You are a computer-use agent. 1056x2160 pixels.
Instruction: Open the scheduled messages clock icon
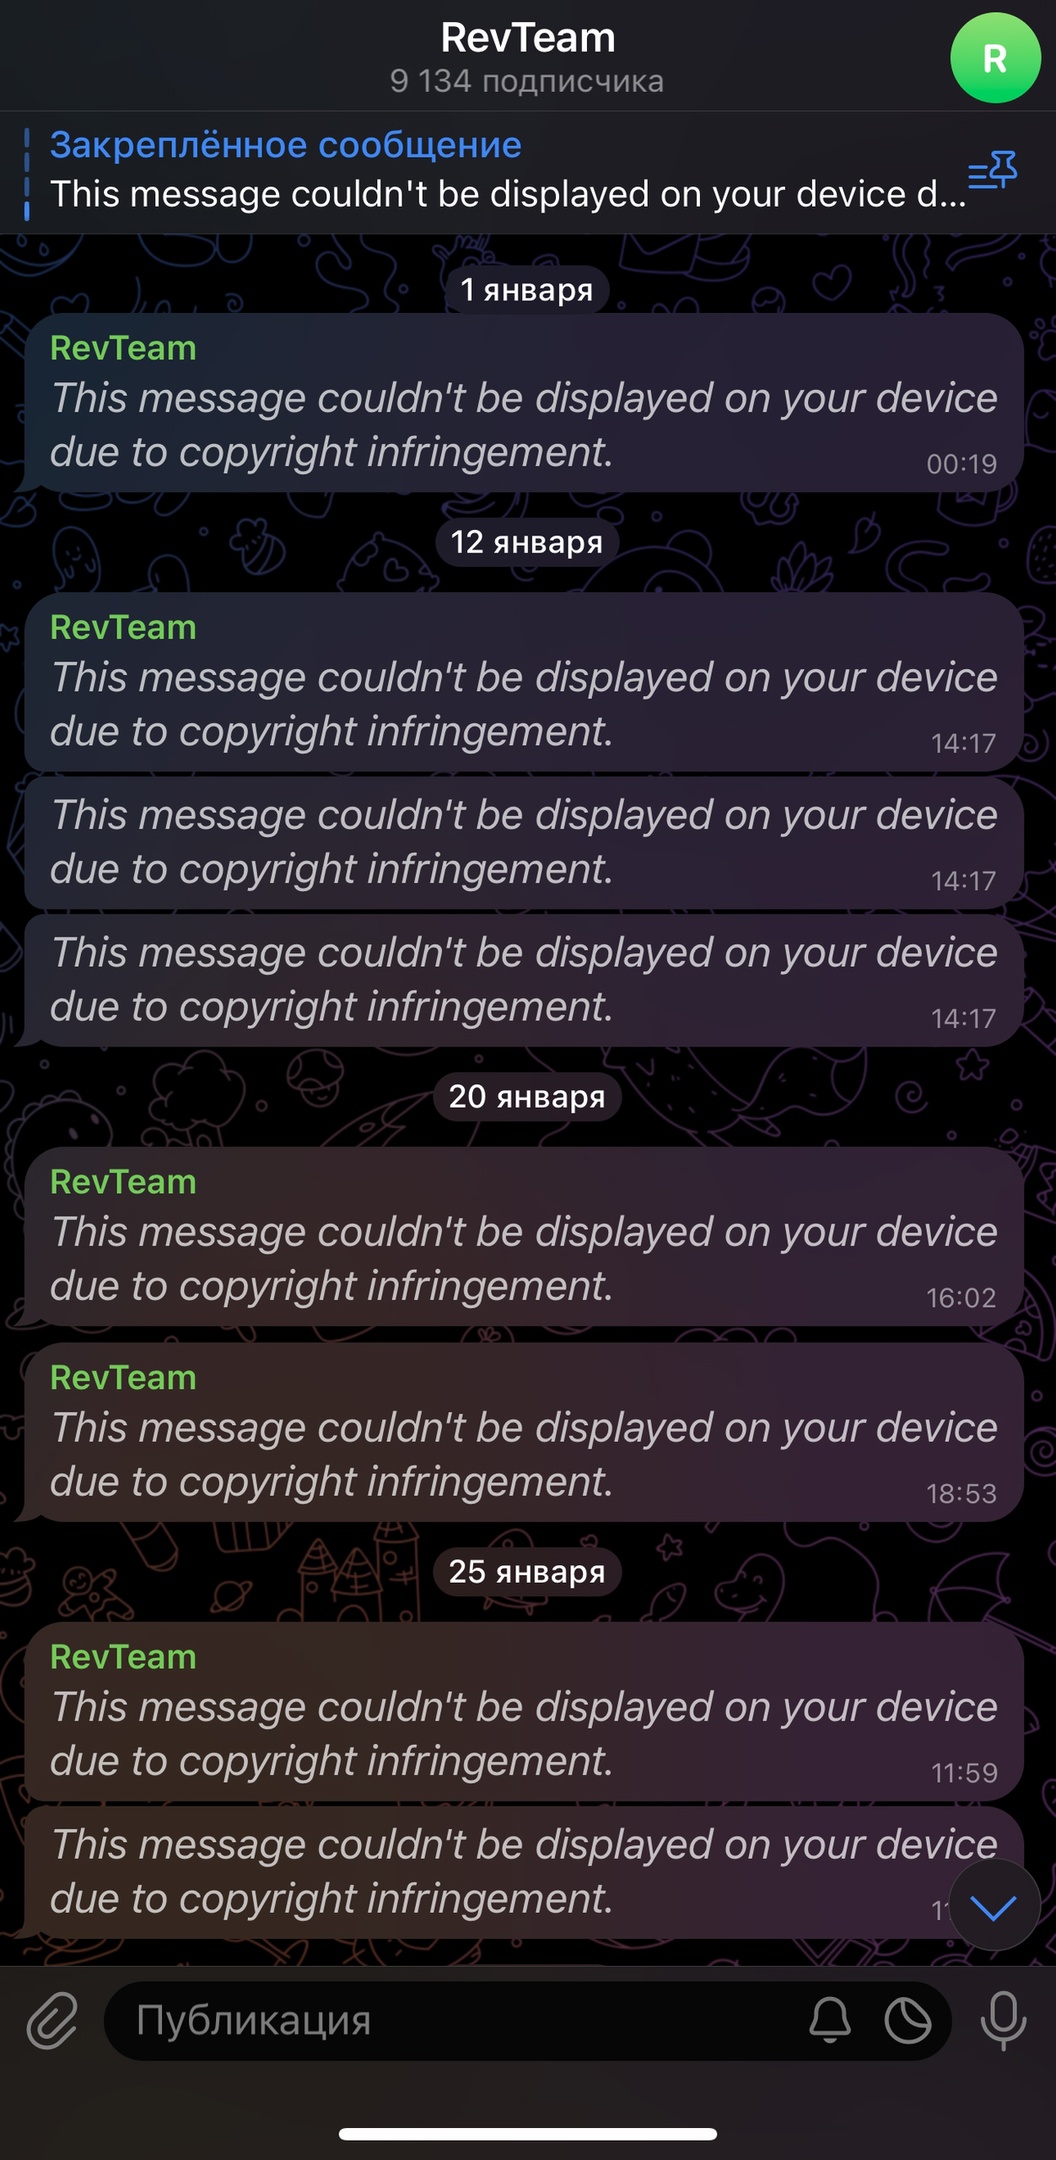point(908,2020)
